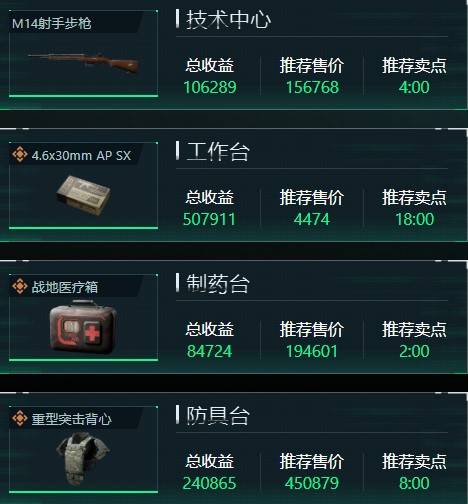The height and width of the screenshot is (504, 468).
Task: Click the 2:00 recommended sell time
Action: pos(414,351)
